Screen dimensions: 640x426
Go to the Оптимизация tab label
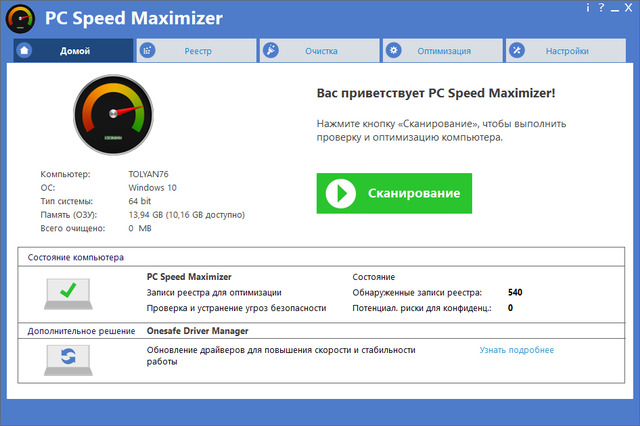click(445, 50)
